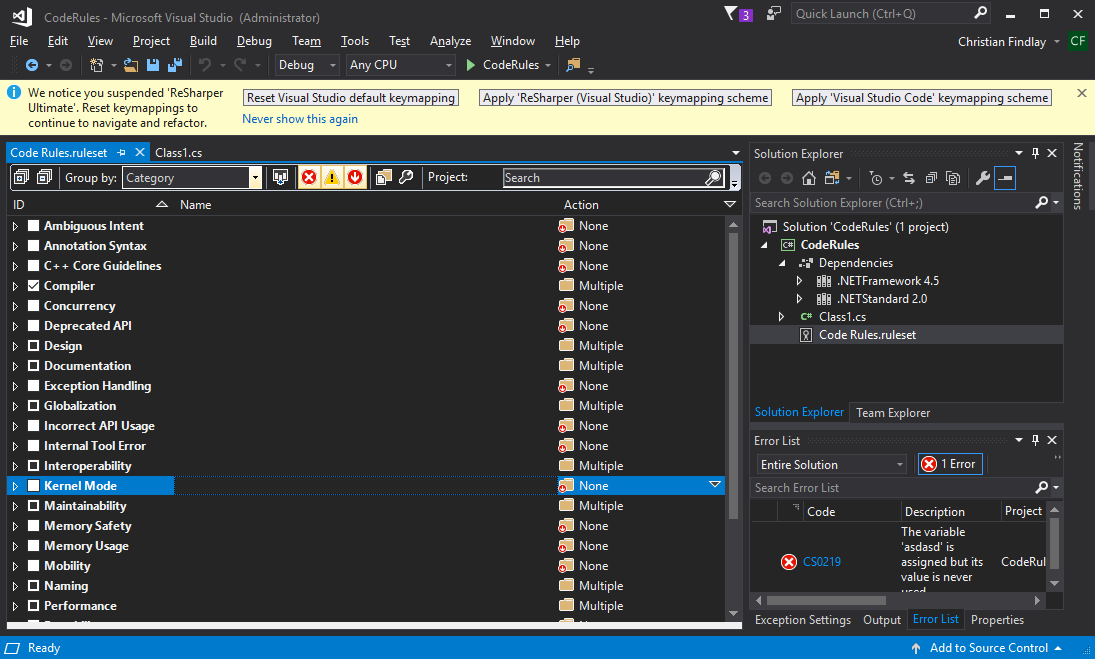This screenshot has height=659, width=1095.
Task: Click Collapse All icon in Solution Explorer
Action: pyautogui.click(x=931, y=178)
